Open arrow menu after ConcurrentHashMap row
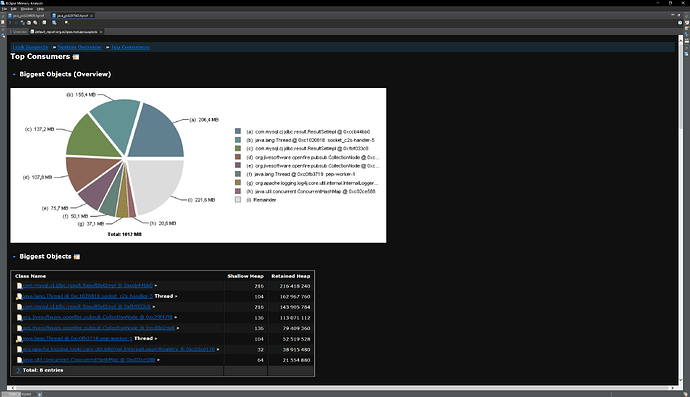Viewport: 690px width, 397px height. coord(158,360)
